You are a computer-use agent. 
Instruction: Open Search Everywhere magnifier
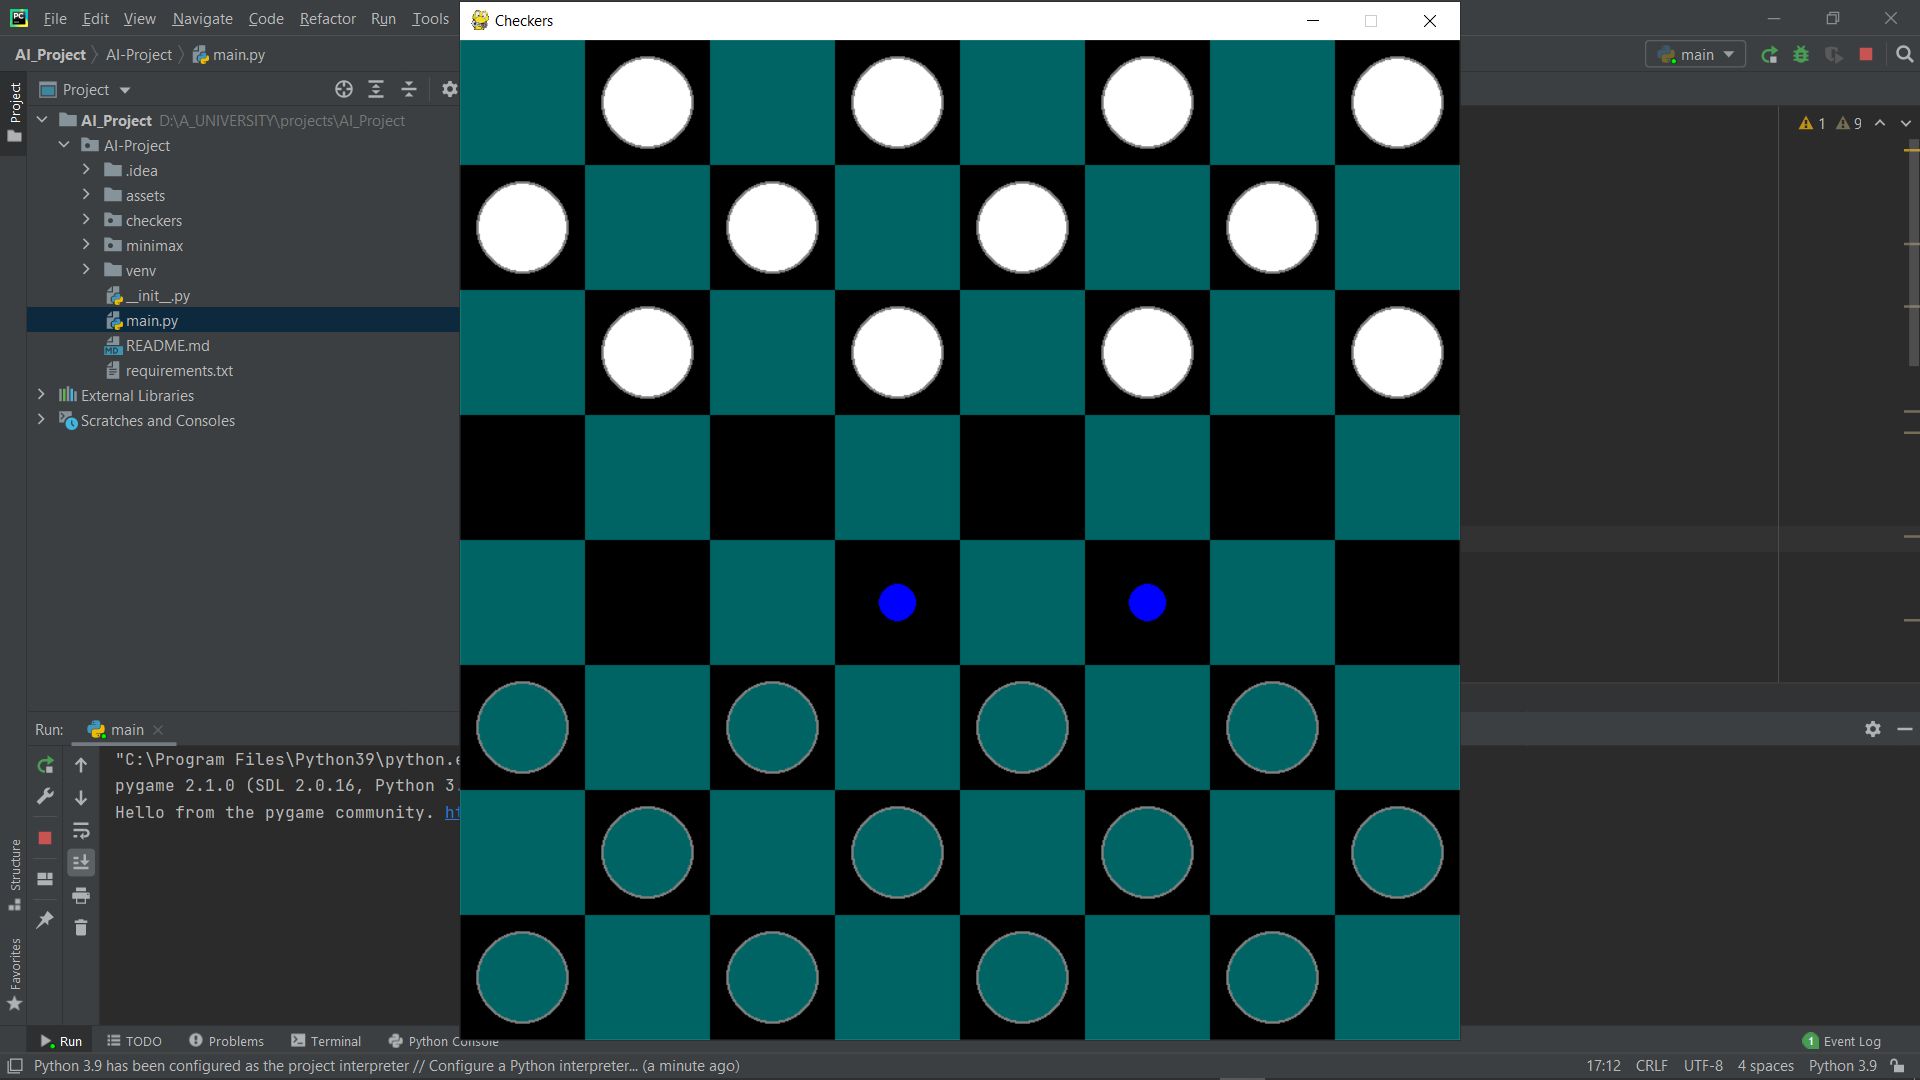pos(1905,55)
